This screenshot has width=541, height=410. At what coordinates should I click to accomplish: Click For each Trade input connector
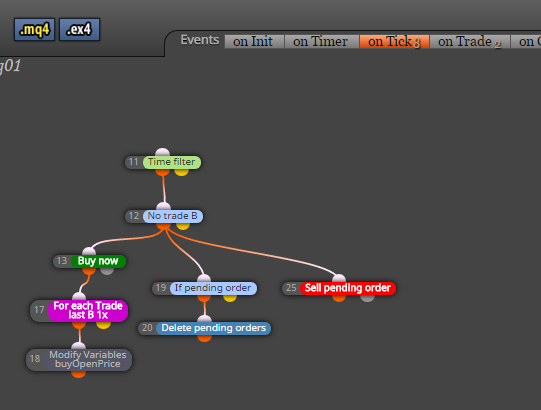click(79, 296)
